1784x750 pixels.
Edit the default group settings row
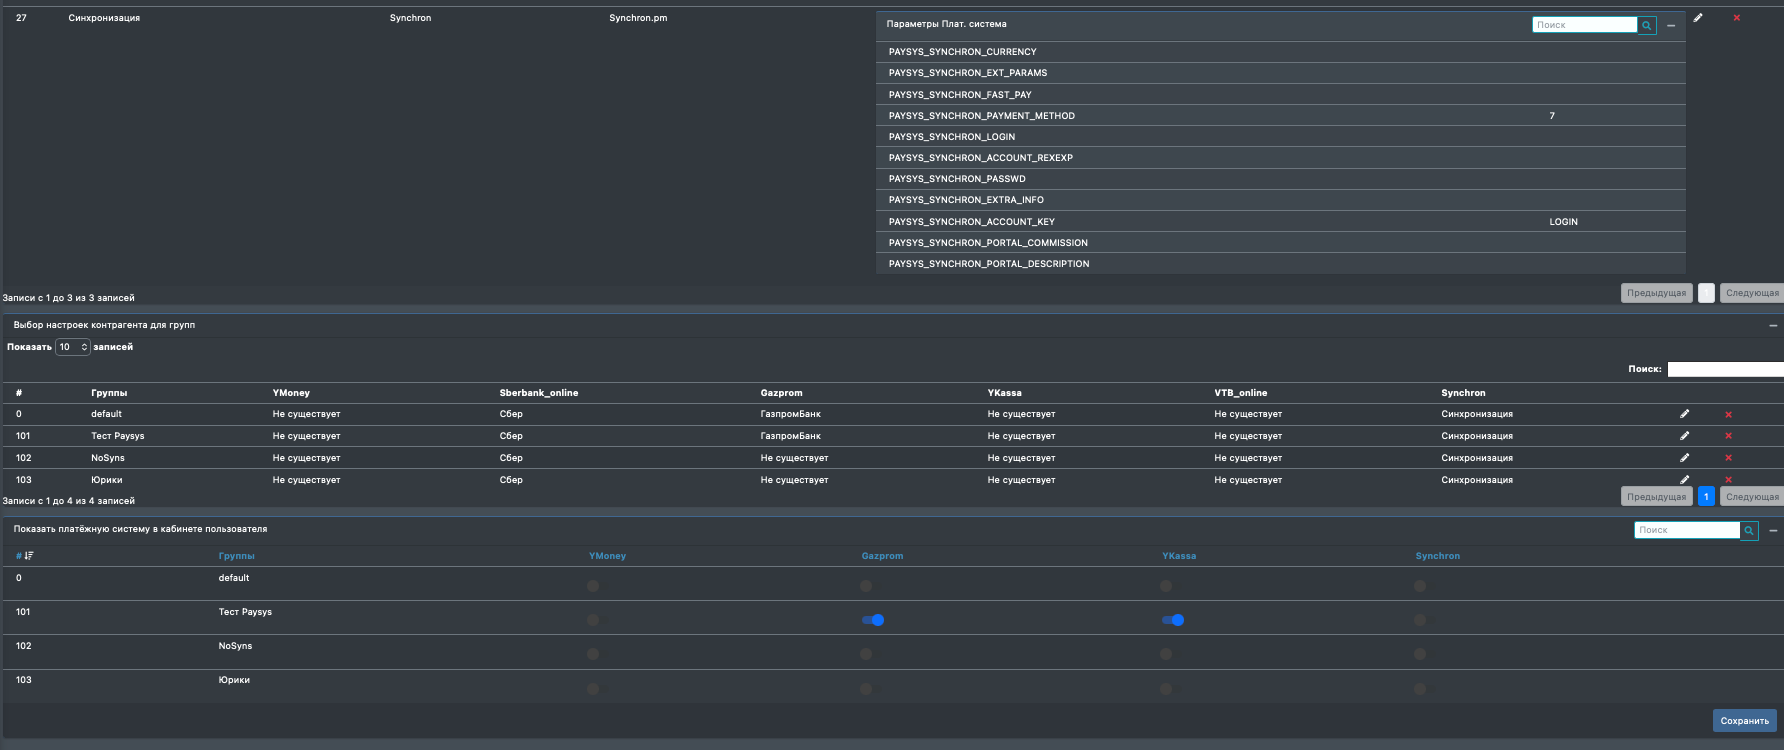1685,414
